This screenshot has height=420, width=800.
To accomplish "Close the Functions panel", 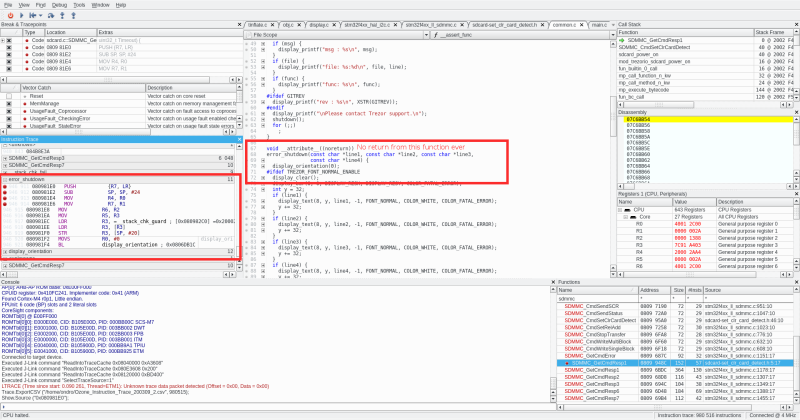I will (x=796, y=282).
